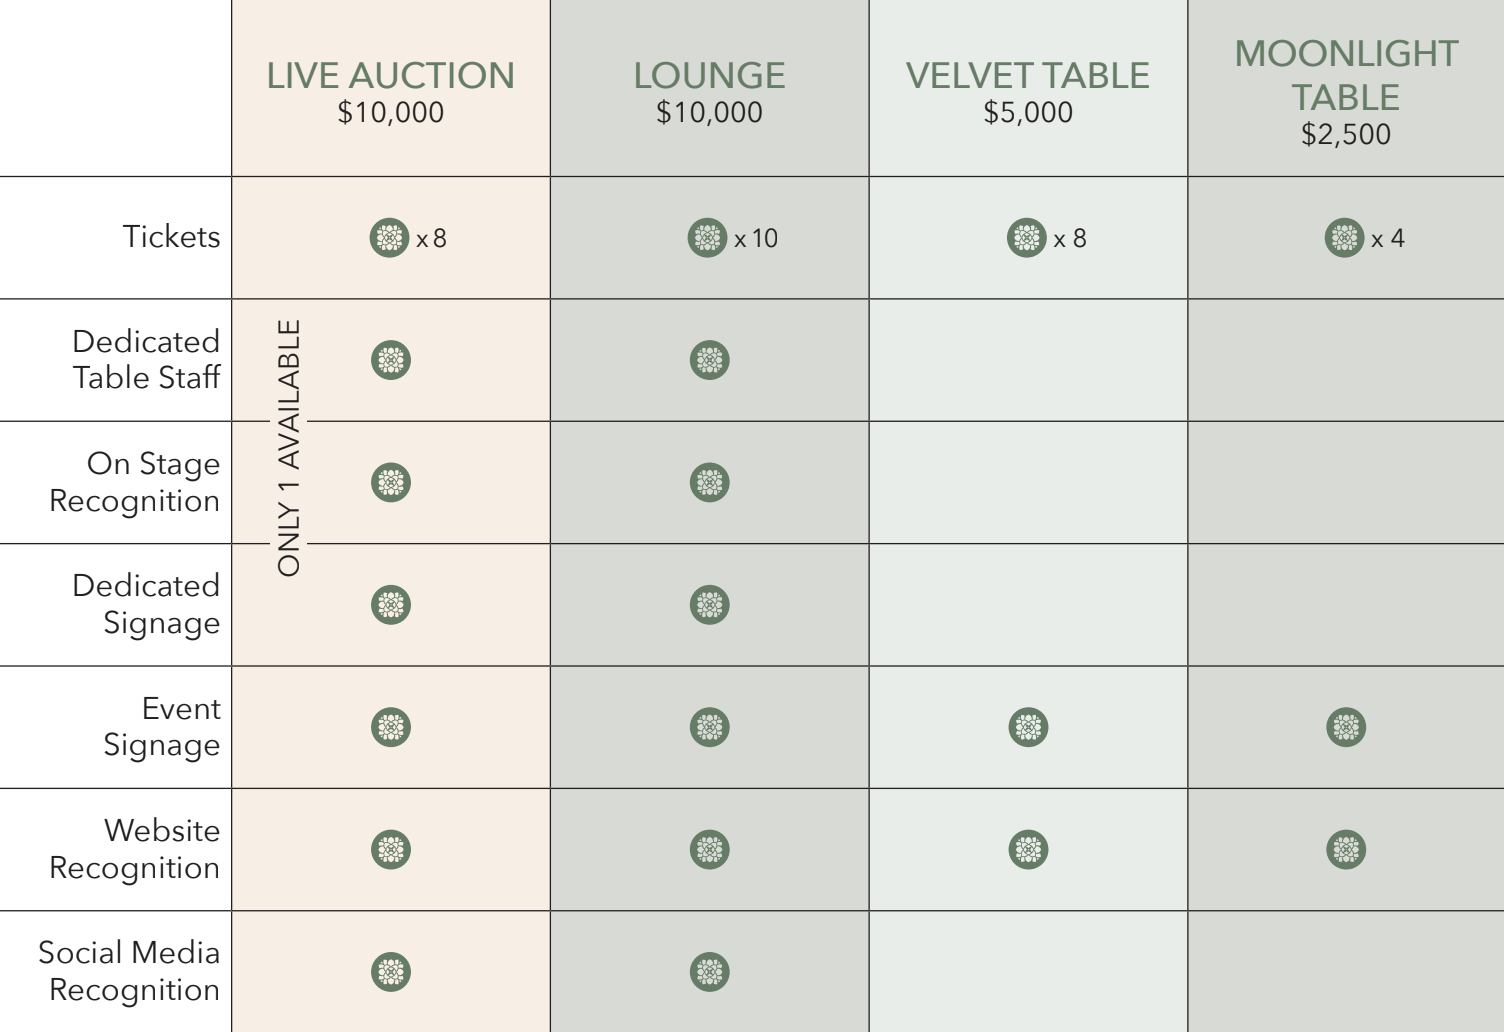Viewport: 1504px width, 1032px height.
Task: Select the LIVE AUCTION column header
Action: click(x=390, y=76)
